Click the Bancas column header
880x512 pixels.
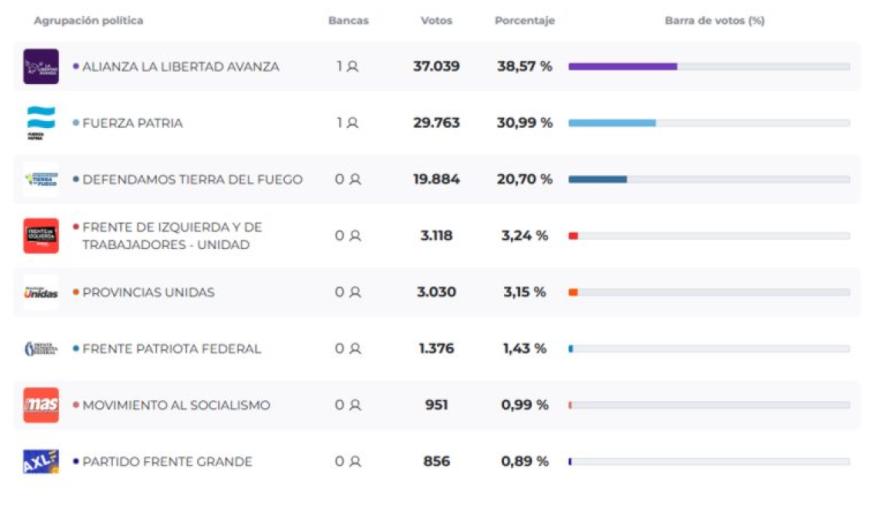tap(348, 21)
